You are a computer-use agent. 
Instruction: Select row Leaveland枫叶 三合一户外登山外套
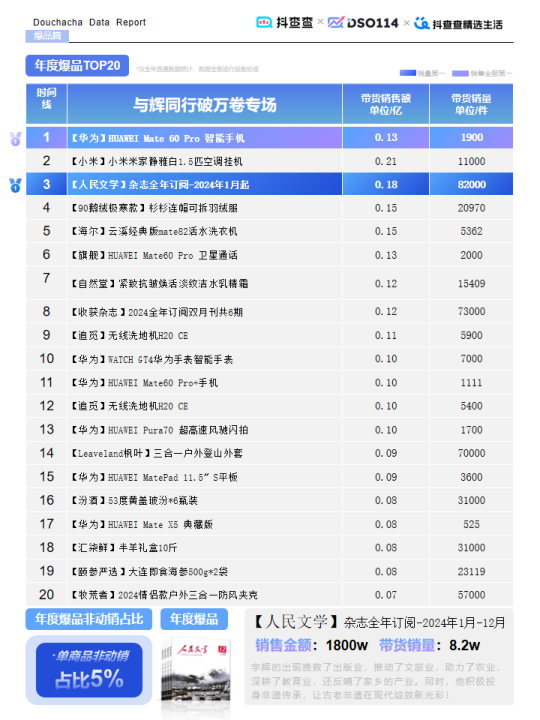[x=270, y=453]
